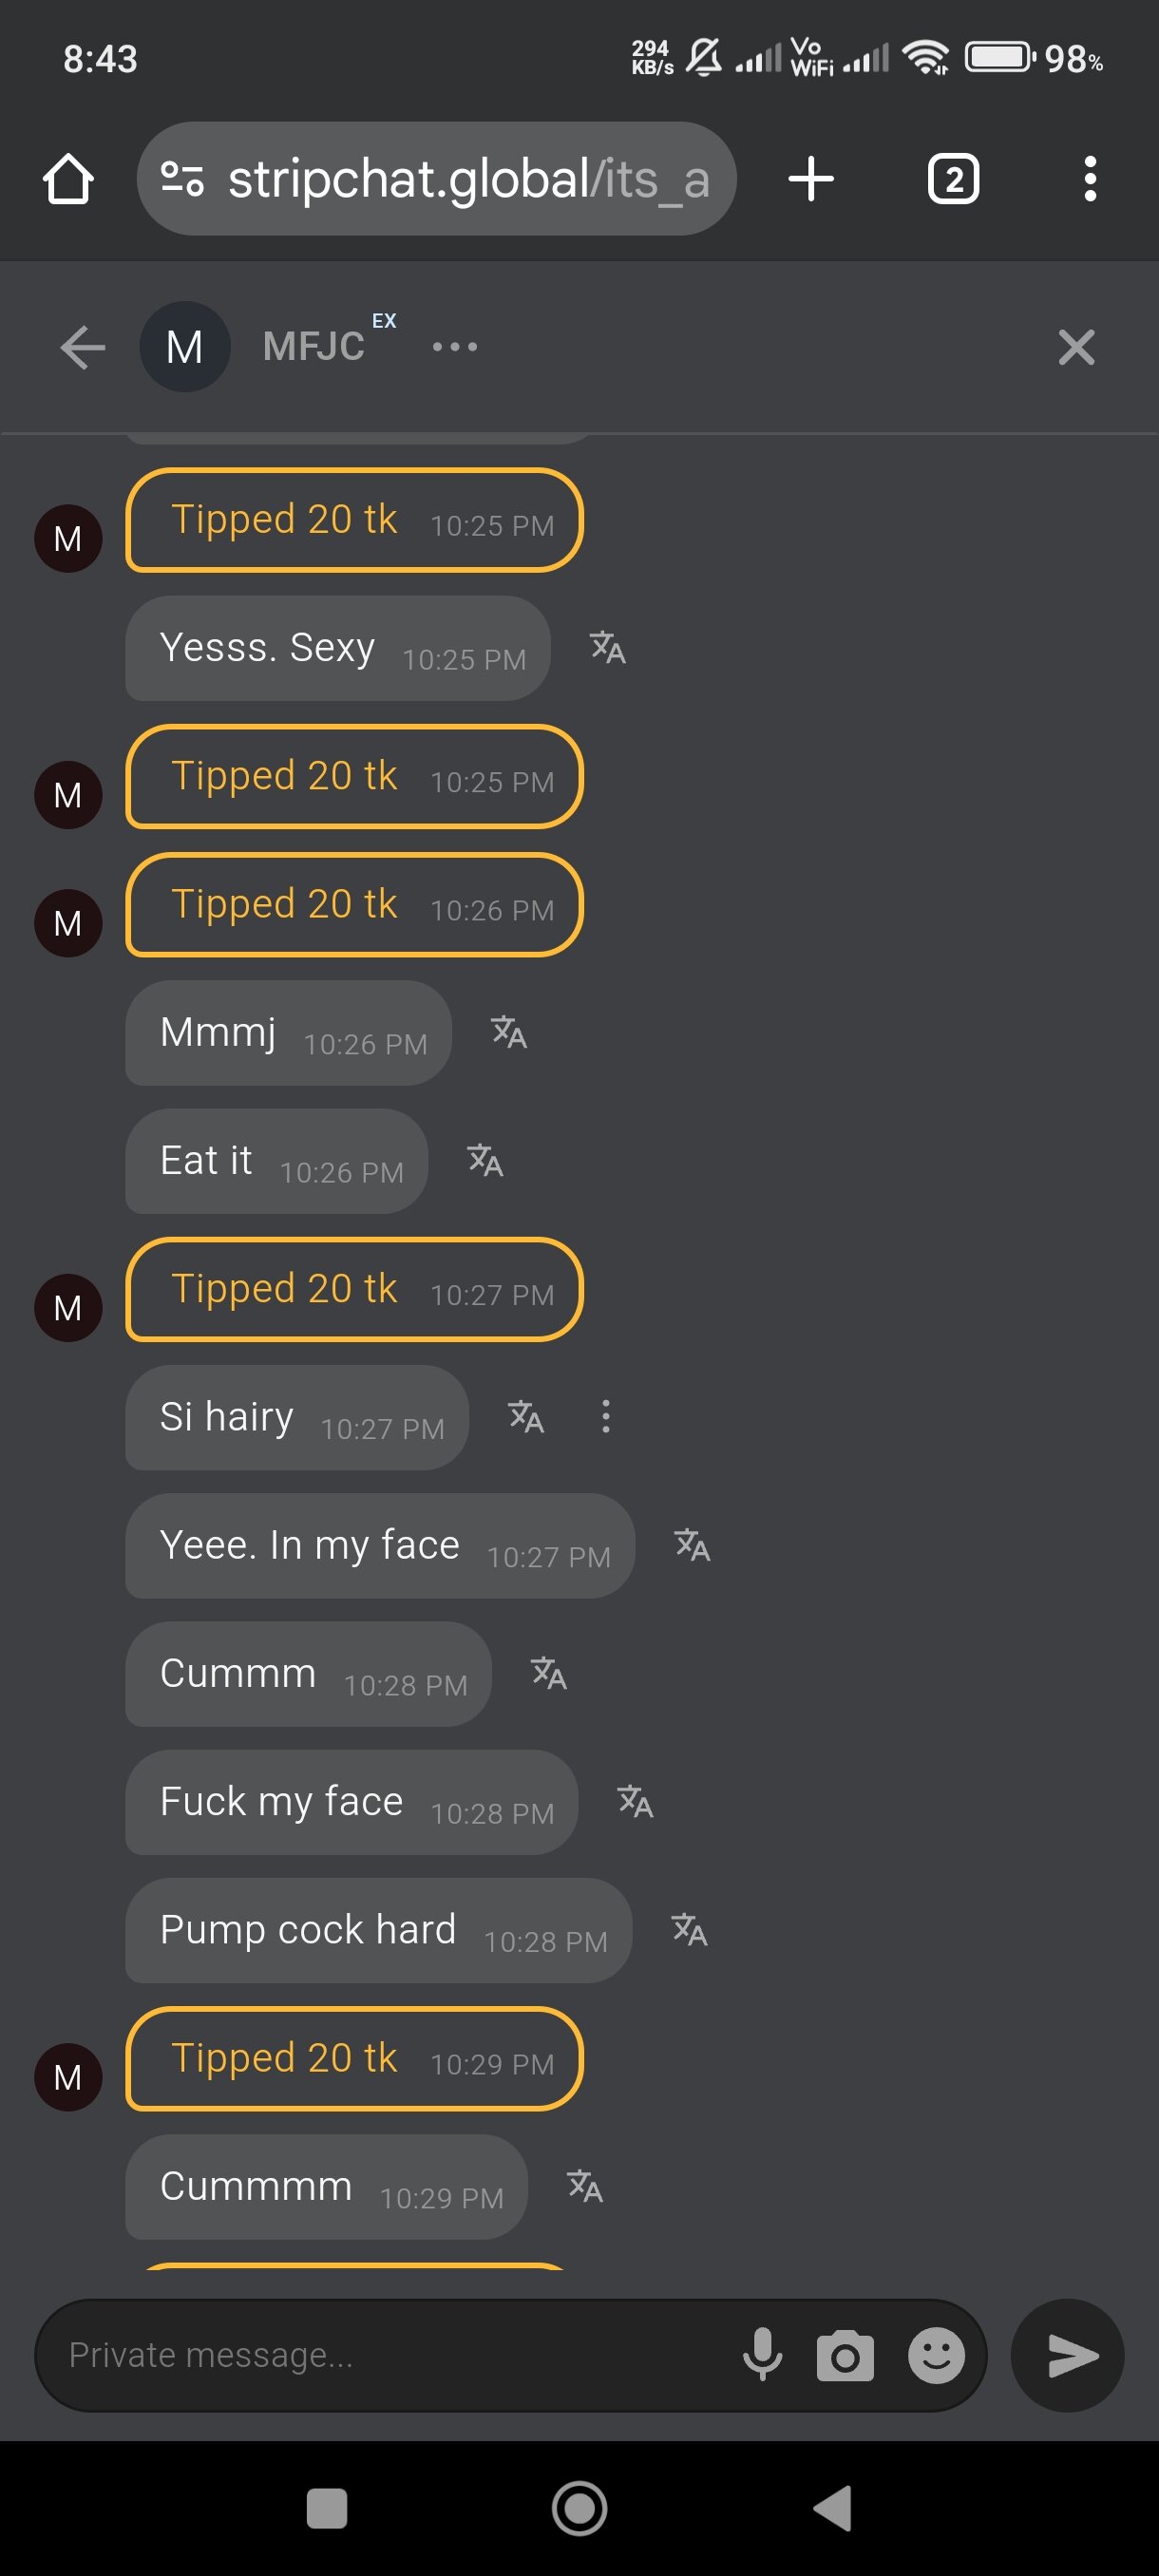Screen dimensions: 1159x2576
Task: Open the emoji picker
Action: tap(936, 2355)
